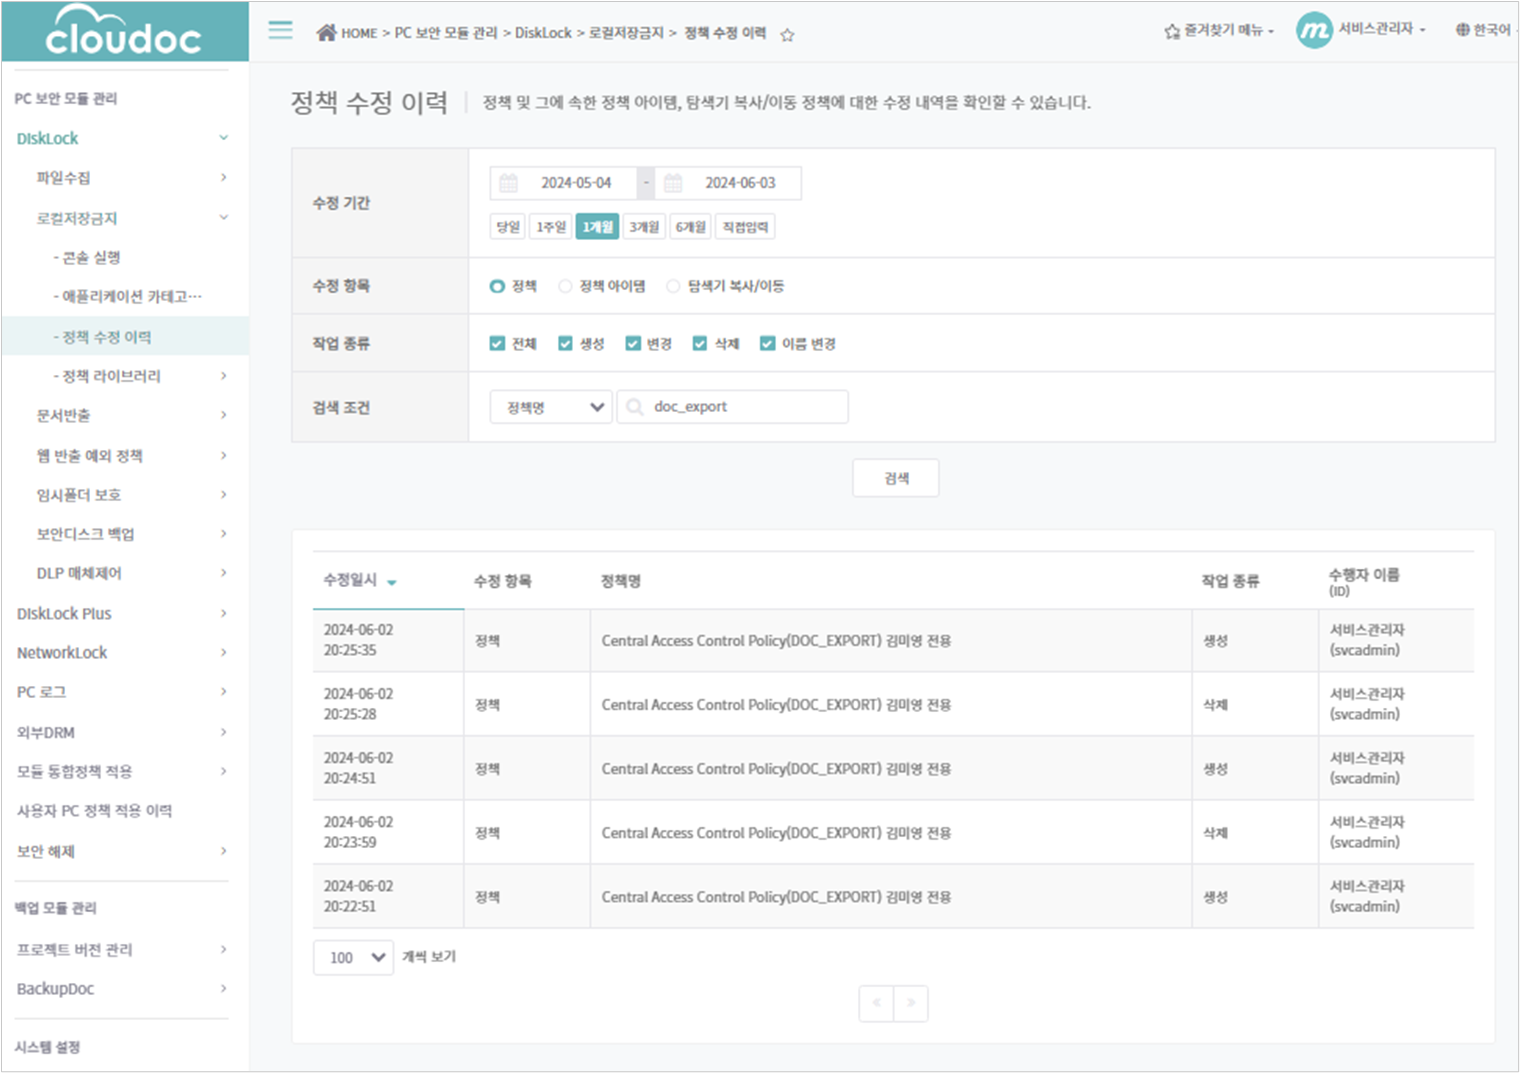Open the 100 rows per page dropdown
Image resolution: width=1520 pixels, height=1073 pixels.
tap(353, 957)
